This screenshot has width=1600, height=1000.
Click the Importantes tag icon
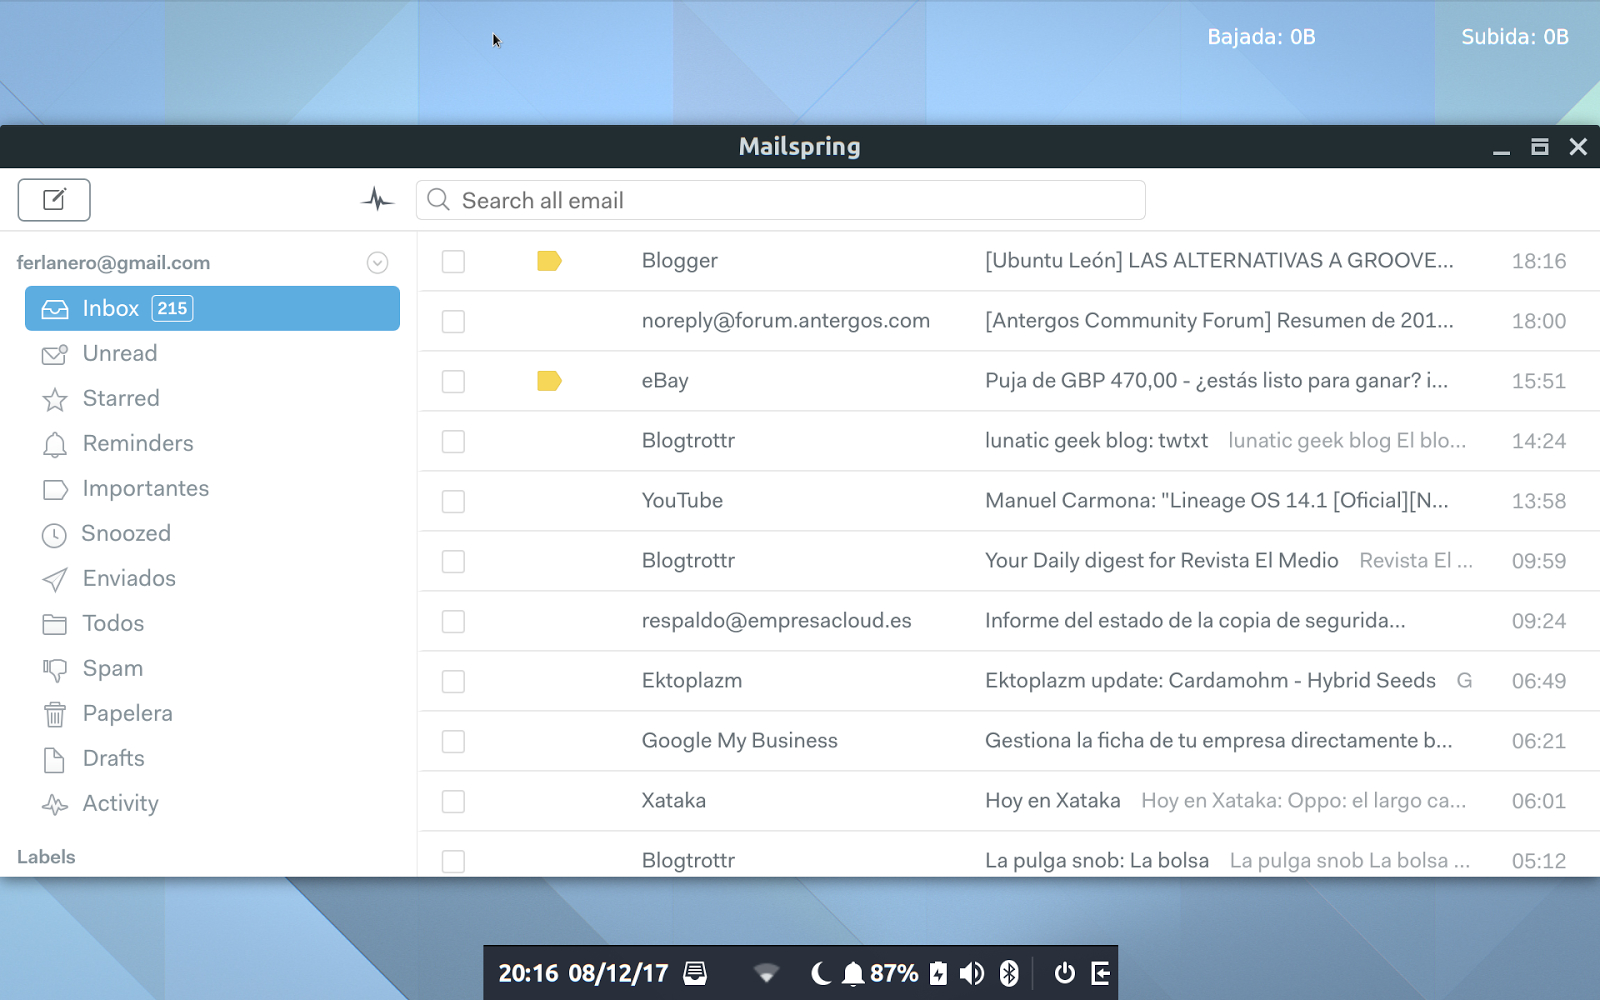click(55, 489)
